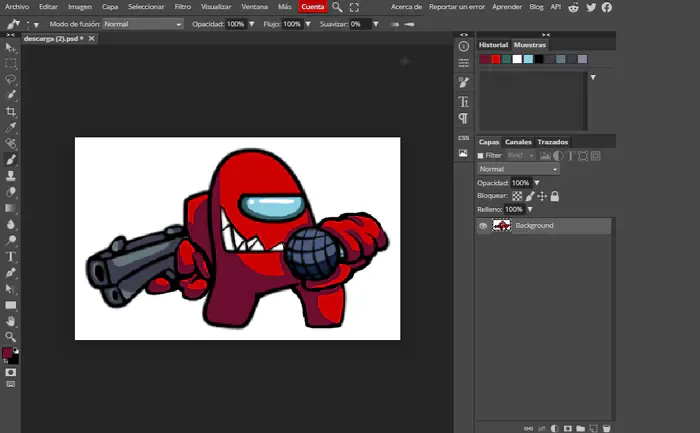
Task: Switch to the Canales tab
Action: pyautogui.click(x=518, y=142)
